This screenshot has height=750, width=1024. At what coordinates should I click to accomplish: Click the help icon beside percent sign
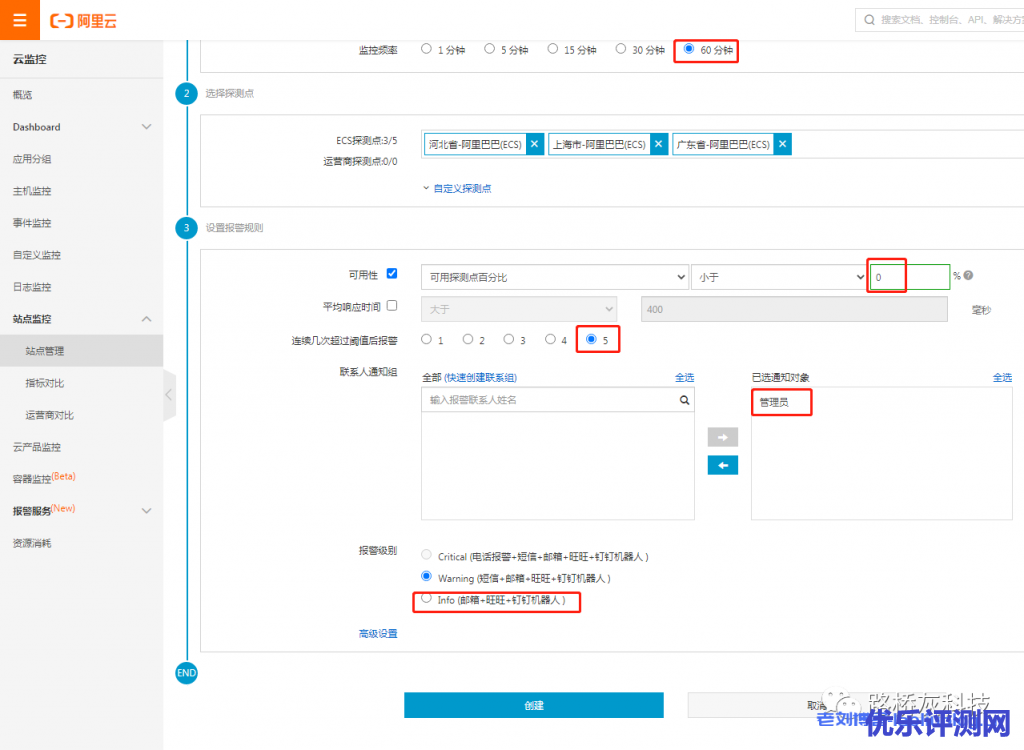tap(968, 276)
